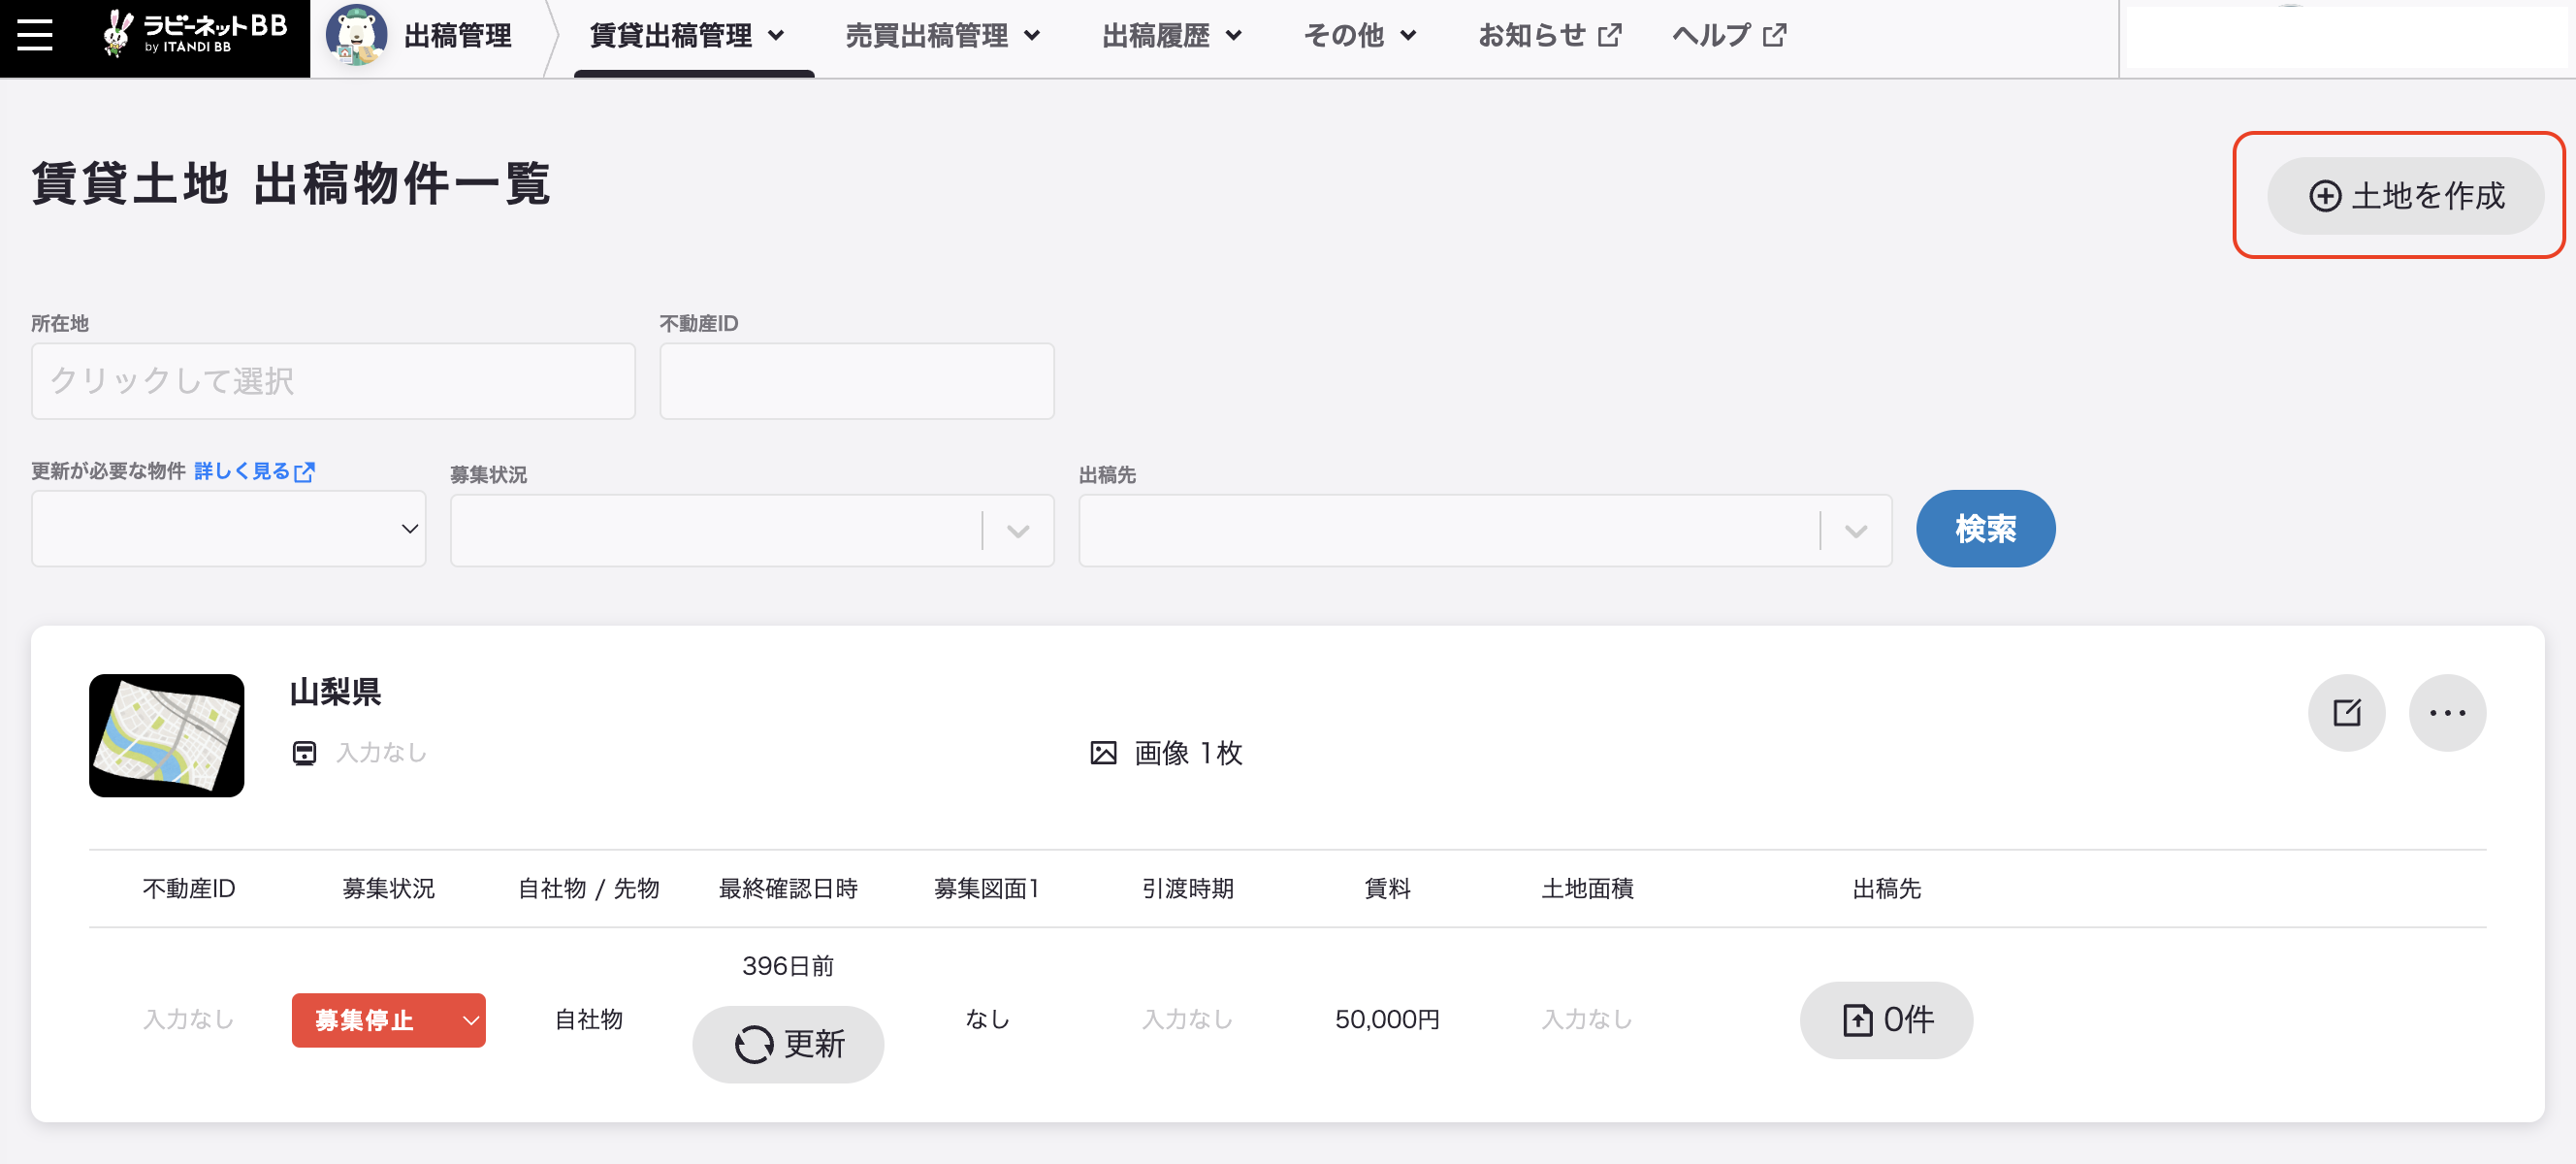Image resolution: width=2576 pixels, height=1164 pixels.
Task: Click 引渡時期 column header
Action: (x=1187, y=888)
